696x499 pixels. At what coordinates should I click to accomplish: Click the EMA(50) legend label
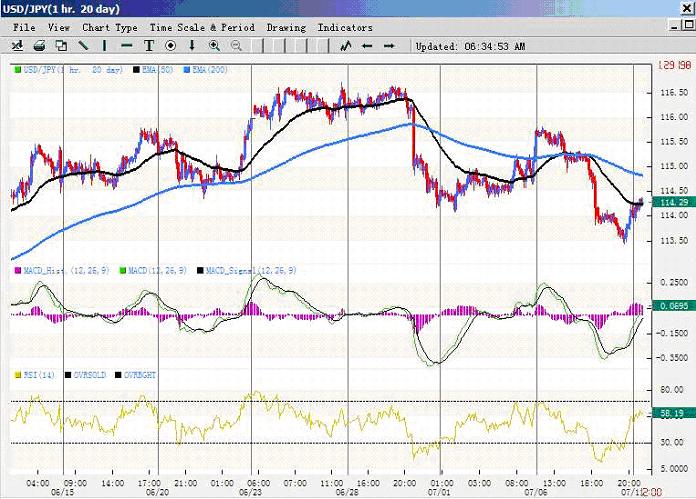click(x=154, y=70)
